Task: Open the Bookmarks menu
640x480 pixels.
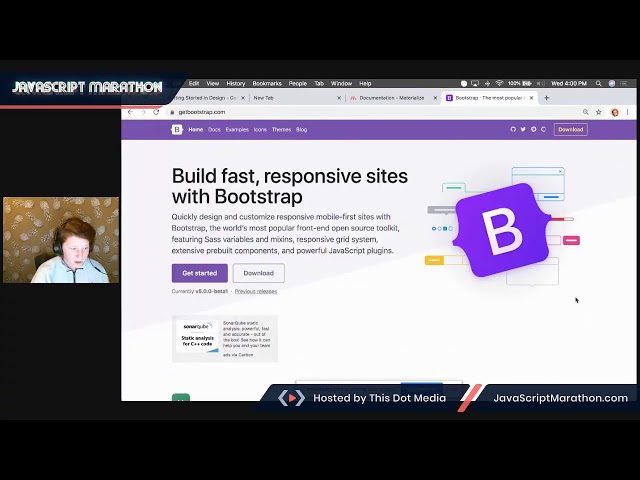Action: coord(267,83)
